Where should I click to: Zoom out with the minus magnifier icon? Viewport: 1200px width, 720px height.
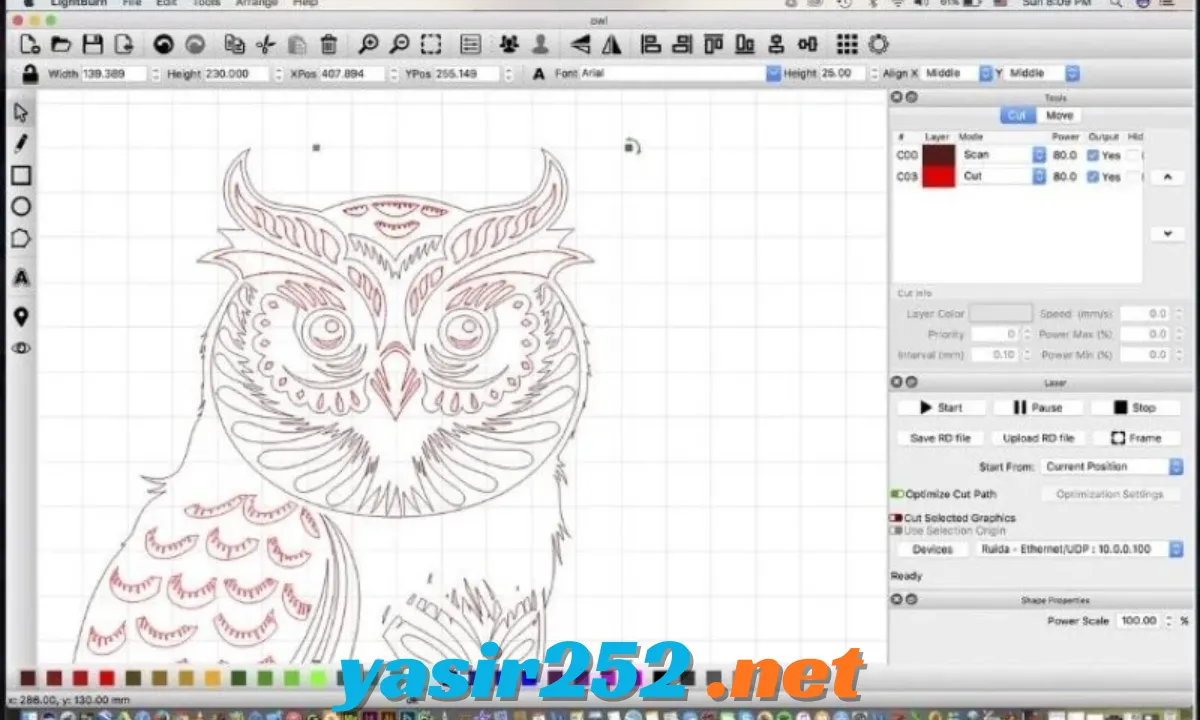399,44
